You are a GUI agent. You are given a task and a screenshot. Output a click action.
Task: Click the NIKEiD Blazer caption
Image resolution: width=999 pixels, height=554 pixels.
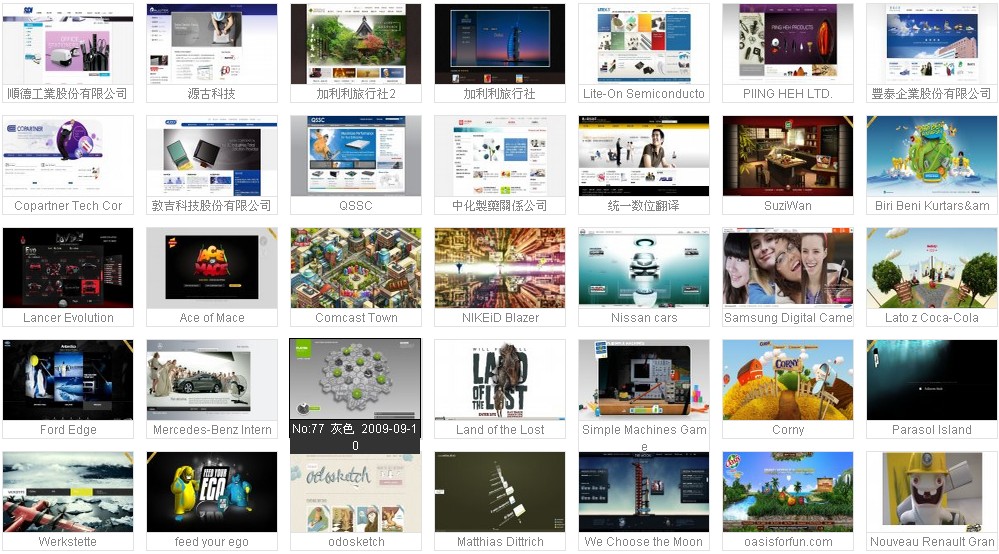[x=500, y=318]
